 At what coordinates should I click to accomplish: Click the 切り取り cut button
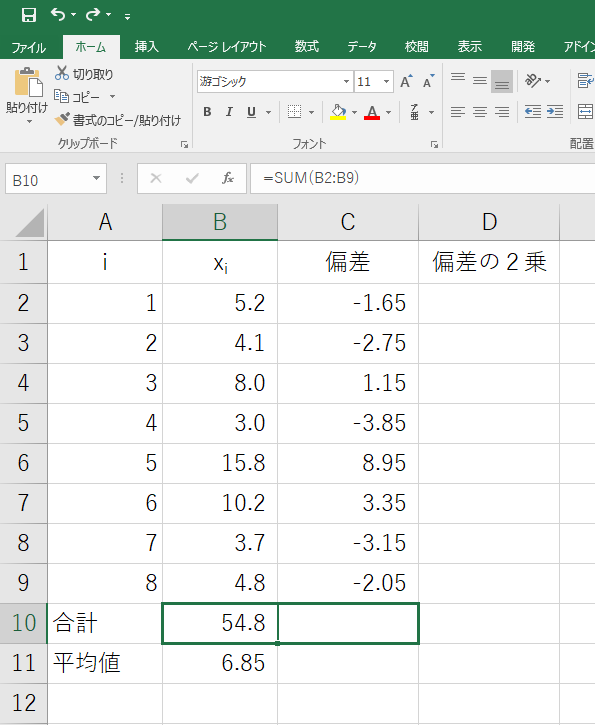(x=84, y=74)
